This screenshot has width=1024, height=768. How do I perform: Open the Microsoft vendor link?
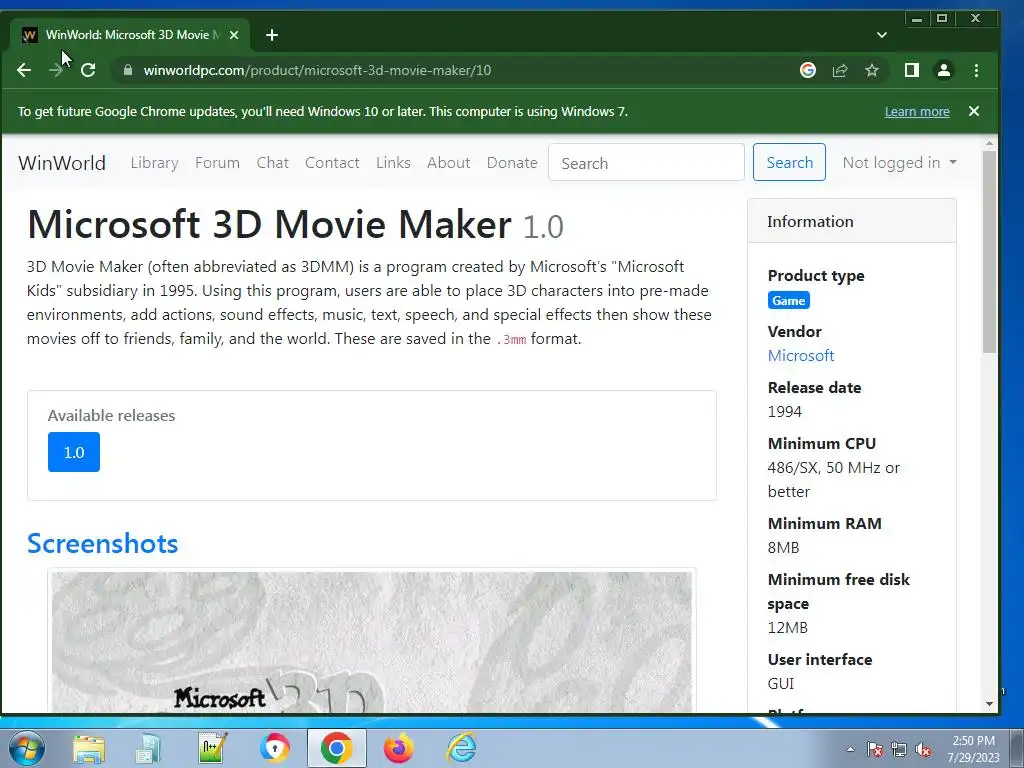801,355
